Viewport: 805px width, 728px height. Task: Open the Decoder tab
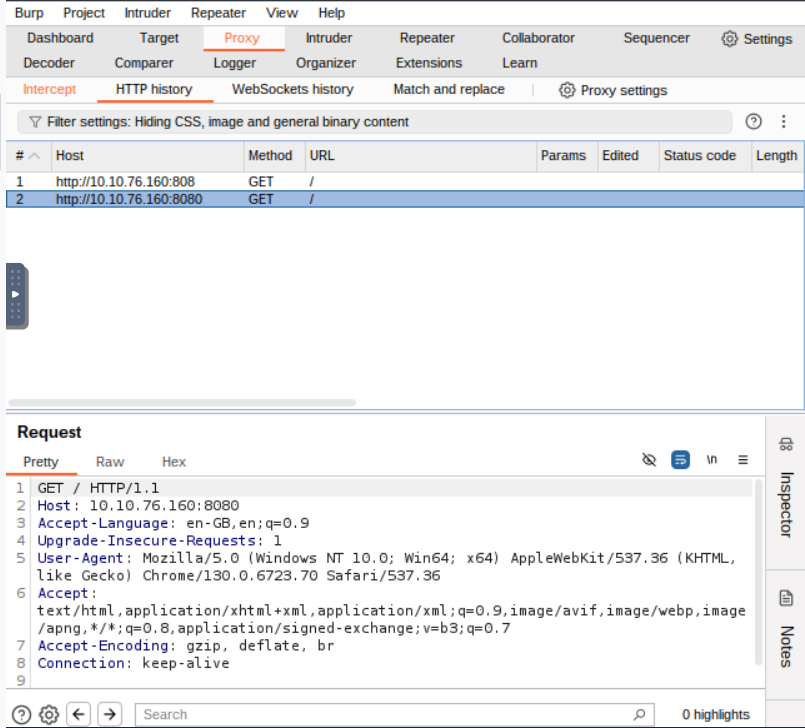point(49,63)
